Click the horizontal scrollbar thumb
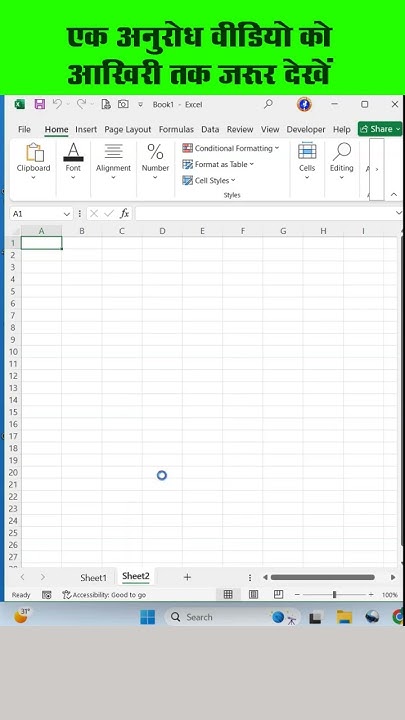 tap(322, 577)
